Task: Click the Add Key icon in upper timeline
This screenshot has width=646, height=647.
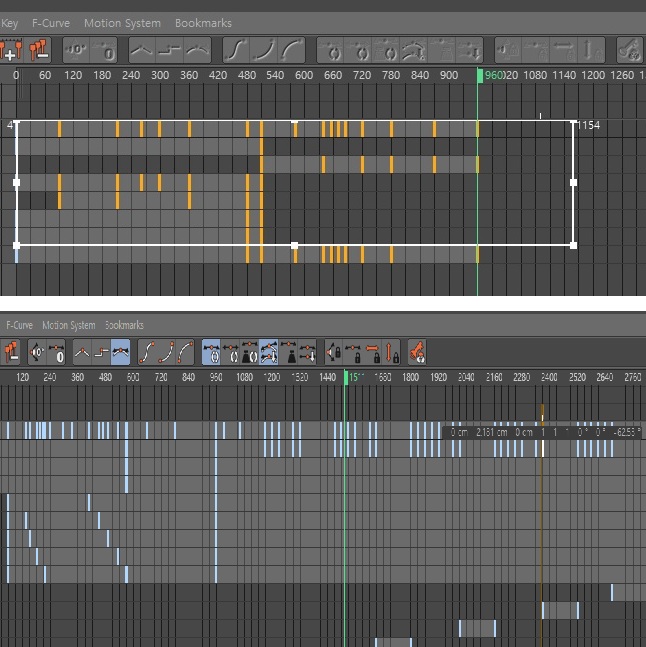Action: click(11, 50)
